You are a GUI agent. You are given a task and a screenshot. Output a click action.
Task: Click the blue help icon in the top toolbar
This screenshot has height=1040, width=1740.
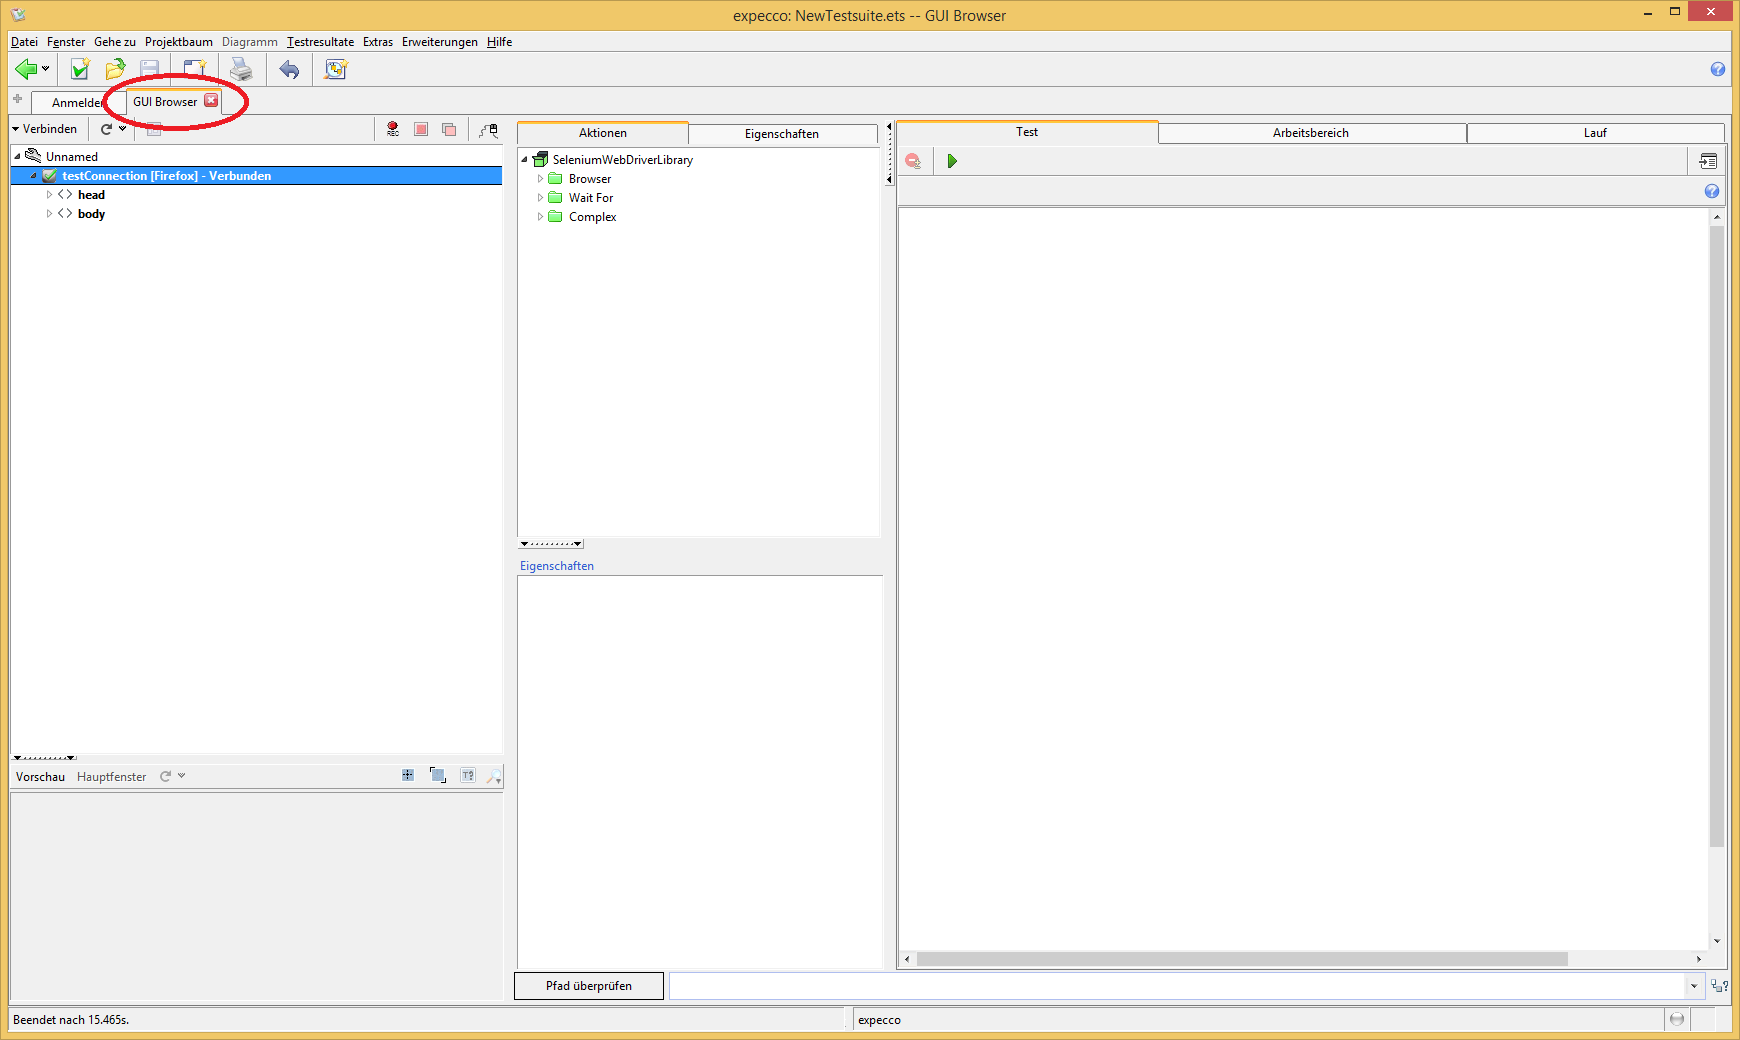tap(1717, 69)
